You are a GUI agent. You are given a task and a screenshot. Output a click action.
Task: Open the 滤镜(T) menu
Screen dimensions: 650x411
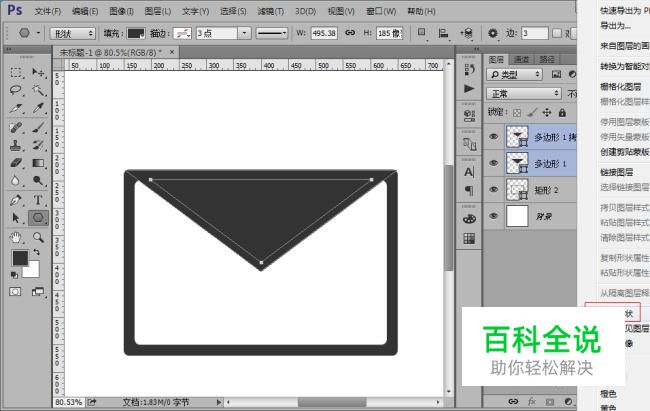(x=270, y=11)
